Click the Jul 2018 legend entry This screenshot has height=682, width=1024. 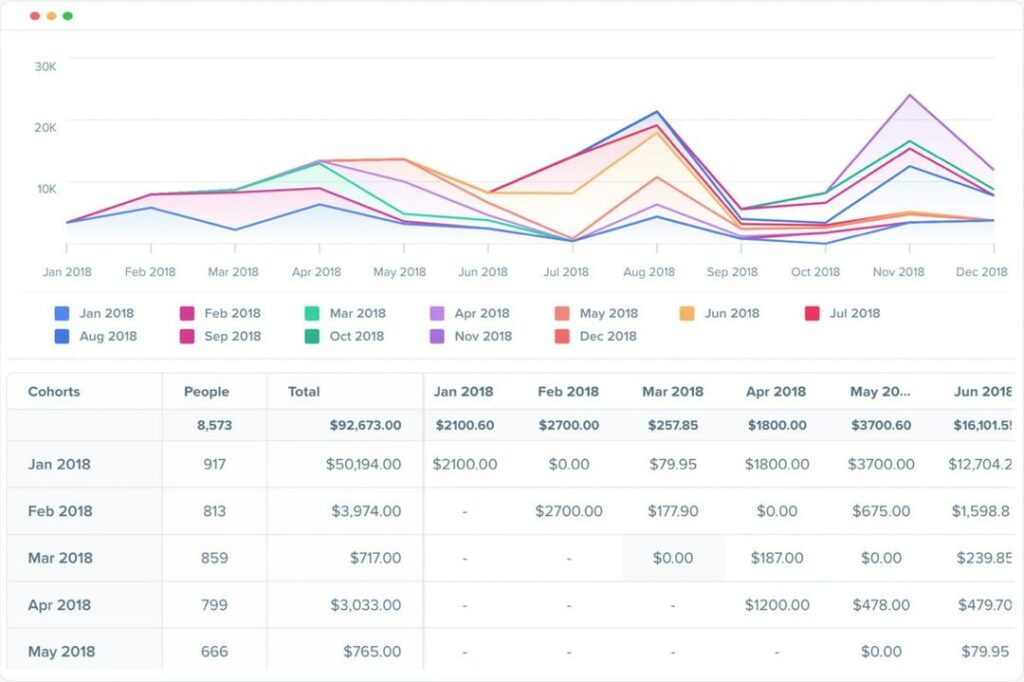coord(842,314)
